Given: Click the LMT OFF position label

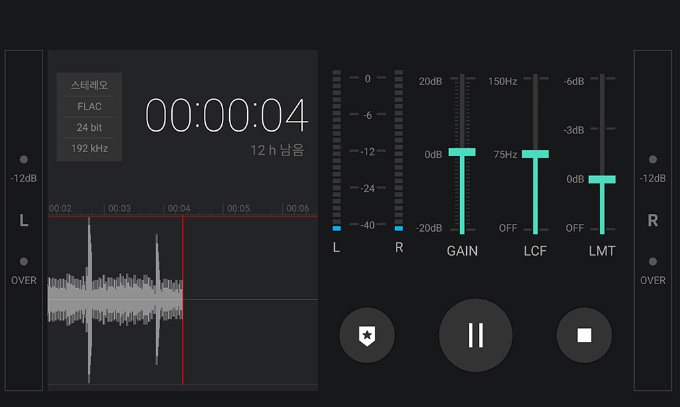Looking at the screenshot, I should pyautogui.click(x=575, y=228).
